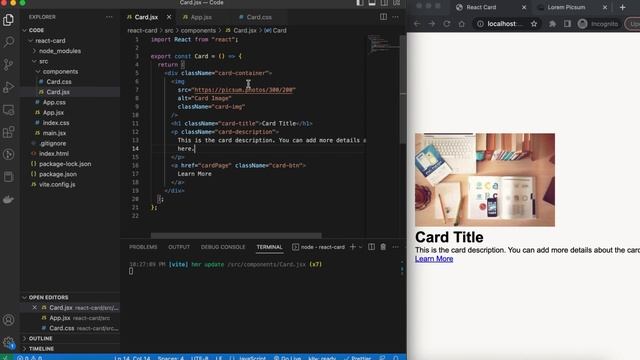This screenshot has height=360, width=640.
Task: Open vite.config.js in file explorer
Action: [x=57, y=184]
